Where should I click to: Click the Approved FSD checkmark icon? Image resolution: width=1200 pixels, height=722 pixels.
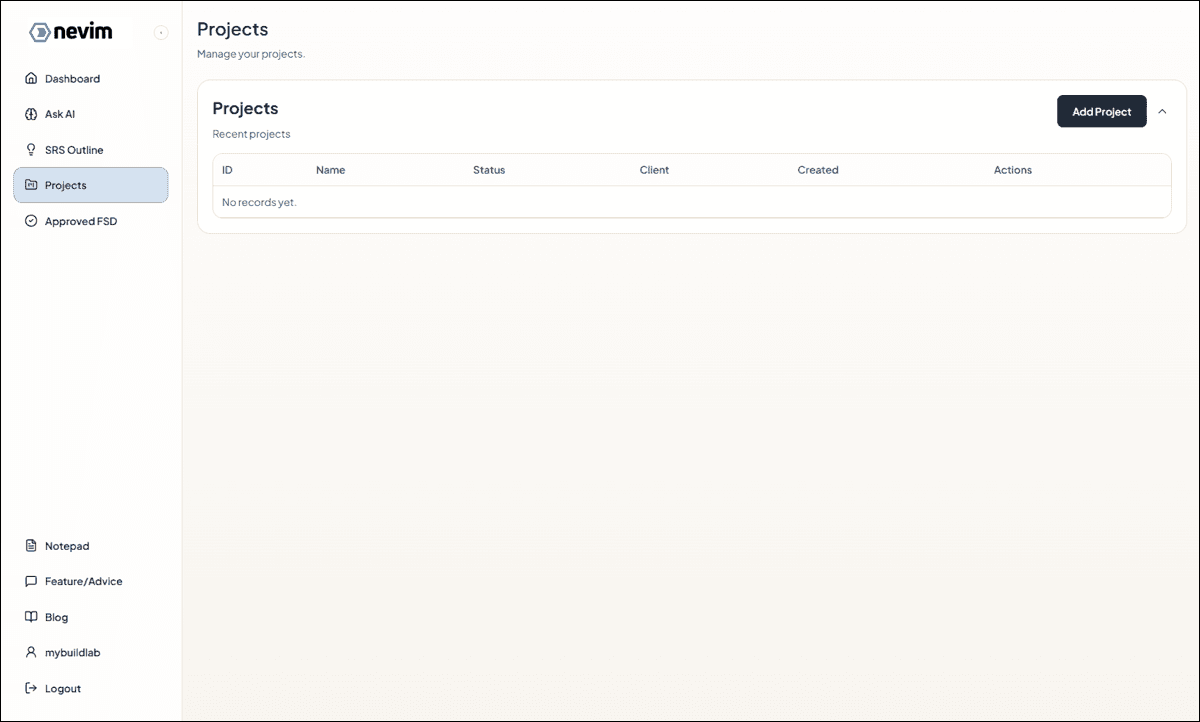30,221
